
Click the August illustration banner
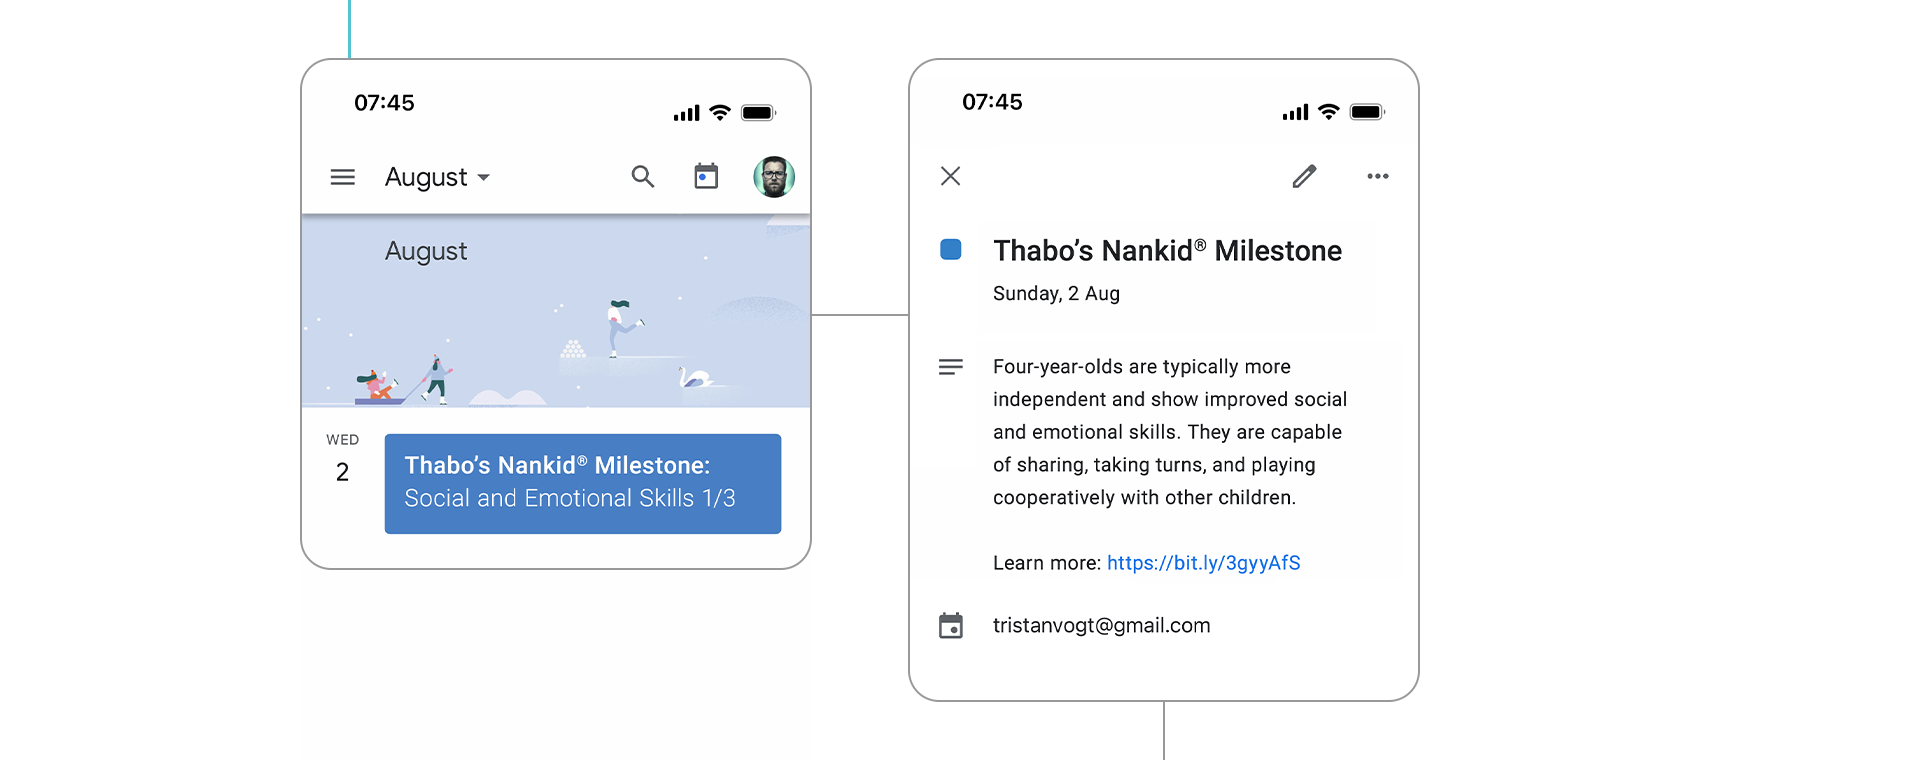point(556,311)
